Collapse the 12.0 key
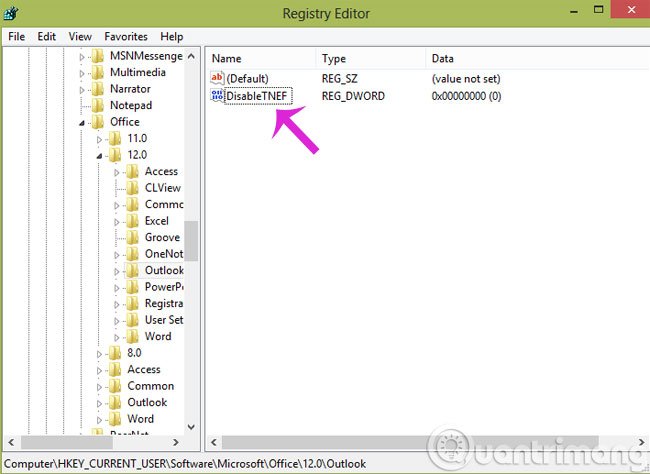This screenshot has width=650, height=474. point(99,156)
